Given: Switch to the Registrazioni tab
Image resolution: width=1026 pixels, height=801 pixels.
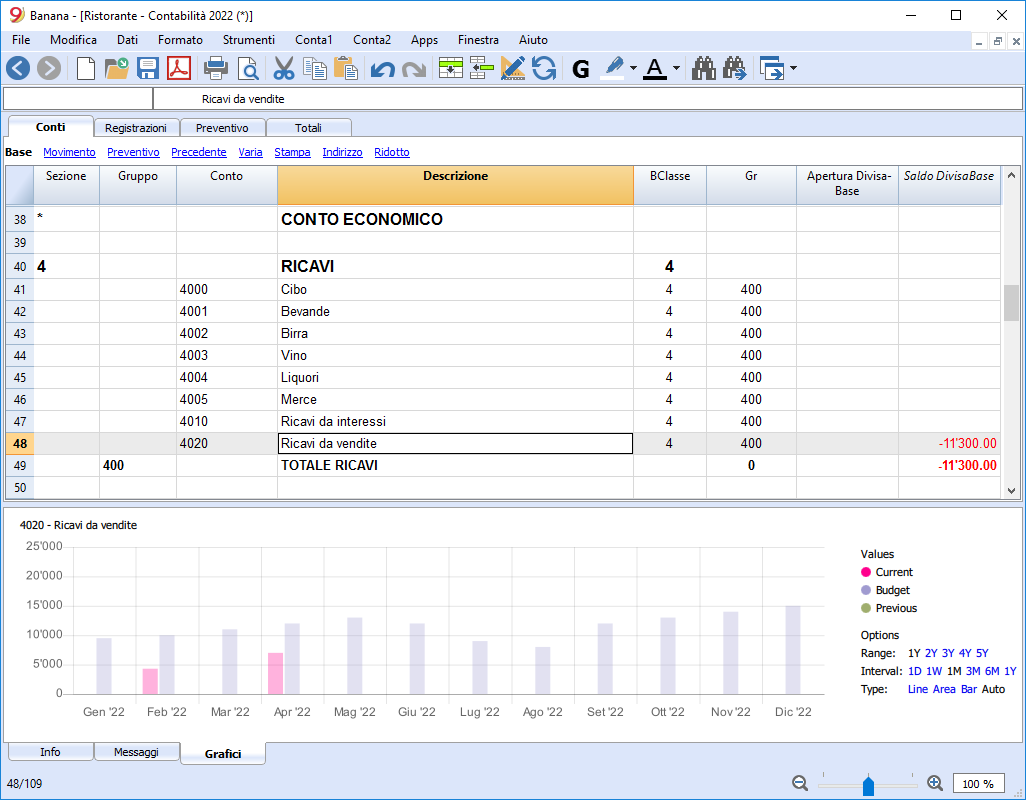Looking at the screenshot, I should coord(135,128).
